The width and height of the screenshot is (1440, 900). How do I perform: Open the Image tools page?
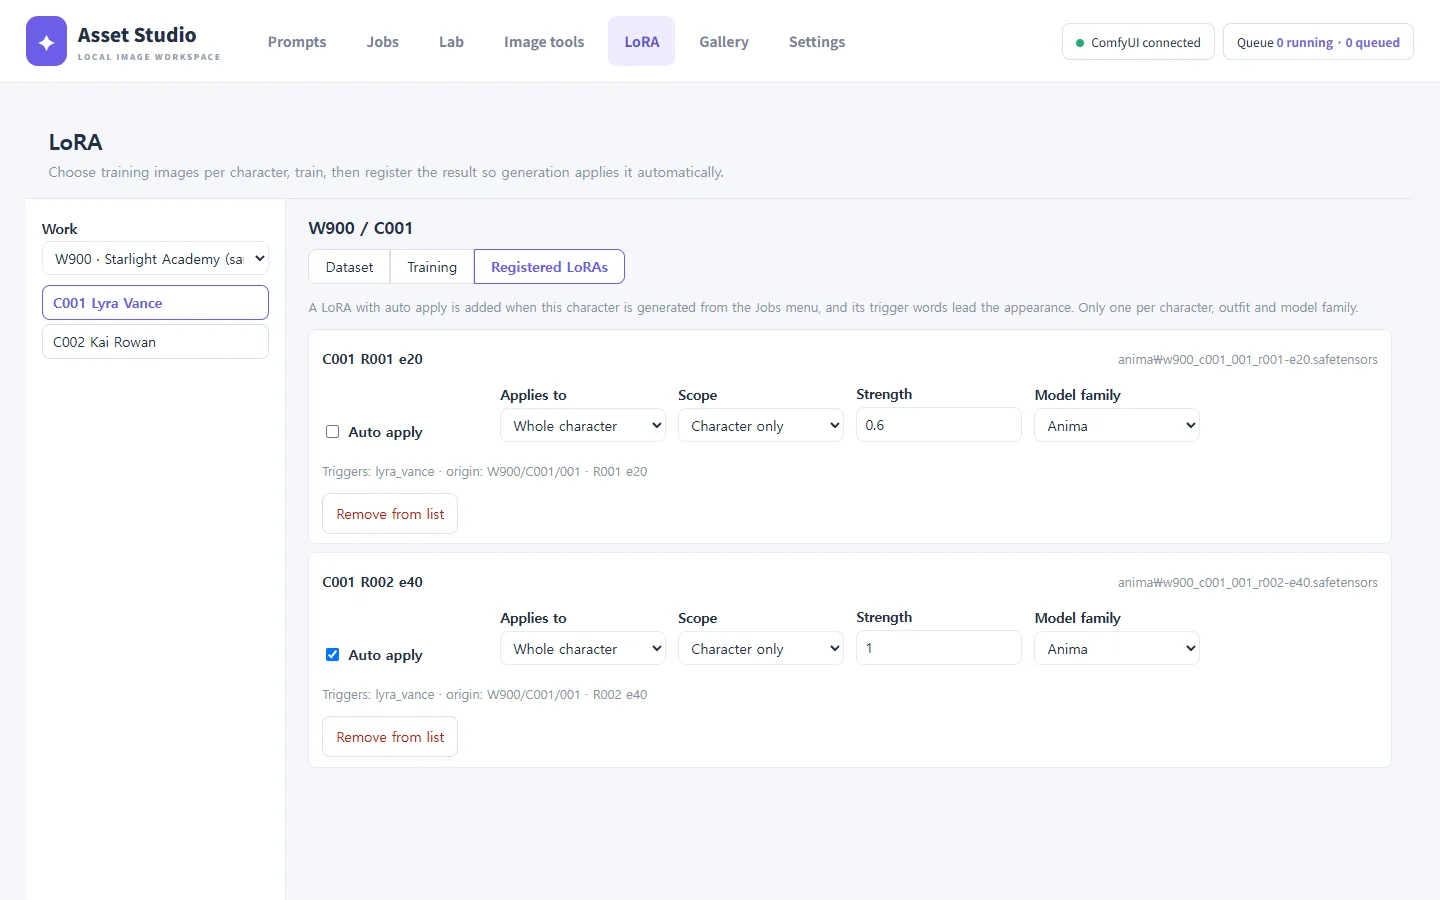(x=544, y=42)
